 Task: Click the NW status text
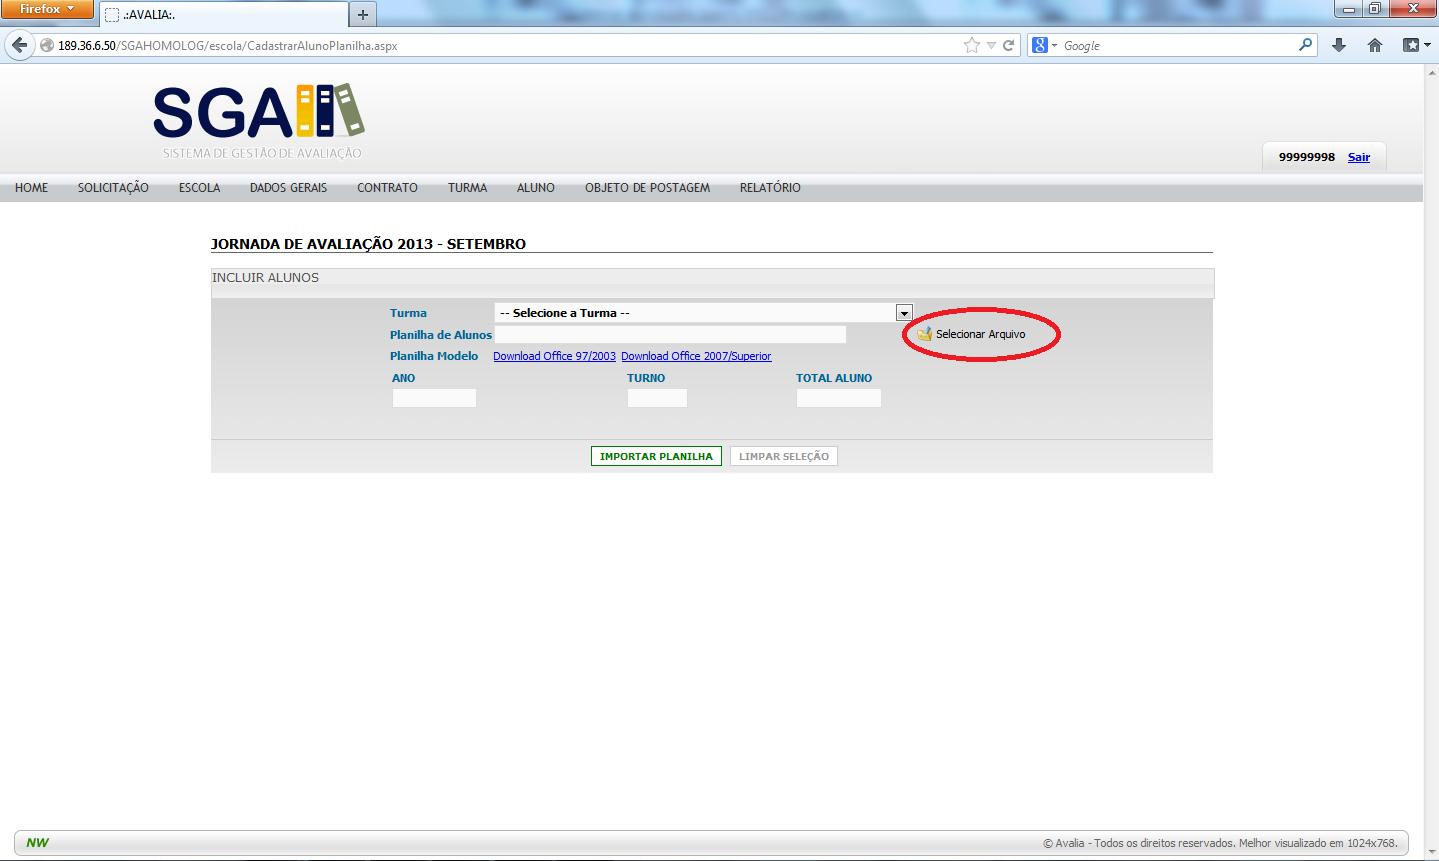tap(37, 843)
